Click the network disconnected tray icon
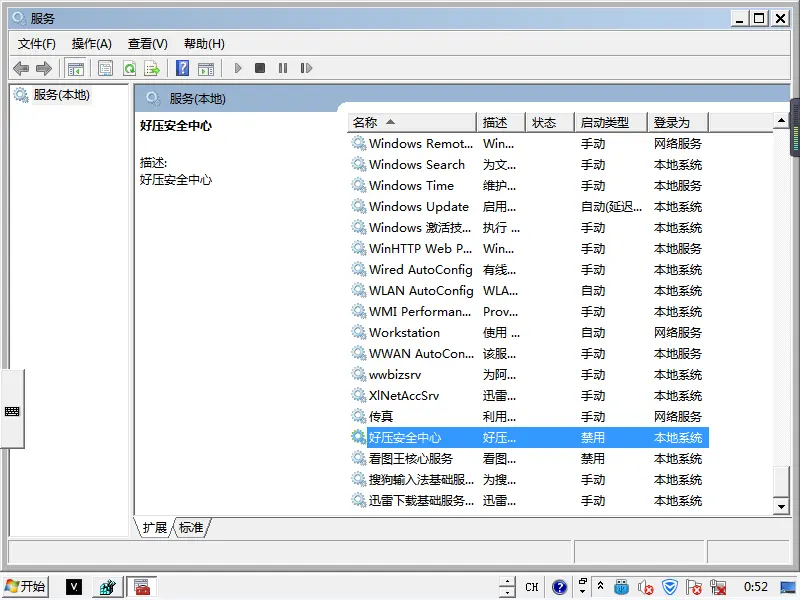Viewport: 800px width, 600px height. click(718, 587)
